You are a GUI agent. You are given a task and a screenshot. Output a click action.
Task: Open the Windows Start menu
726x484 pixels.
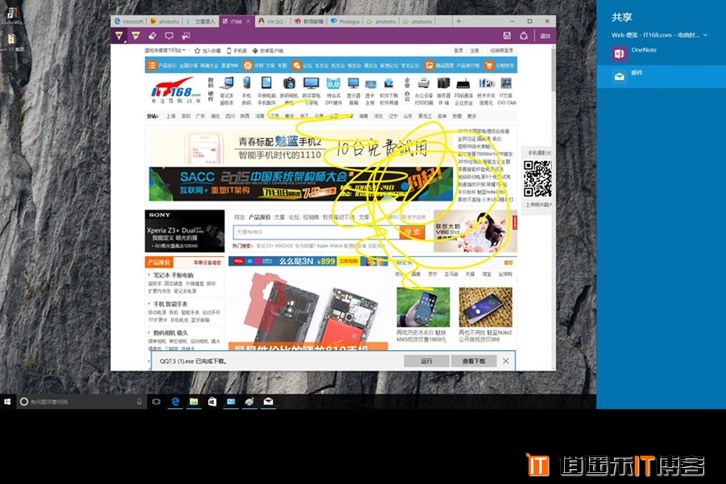tap(7, 402)
